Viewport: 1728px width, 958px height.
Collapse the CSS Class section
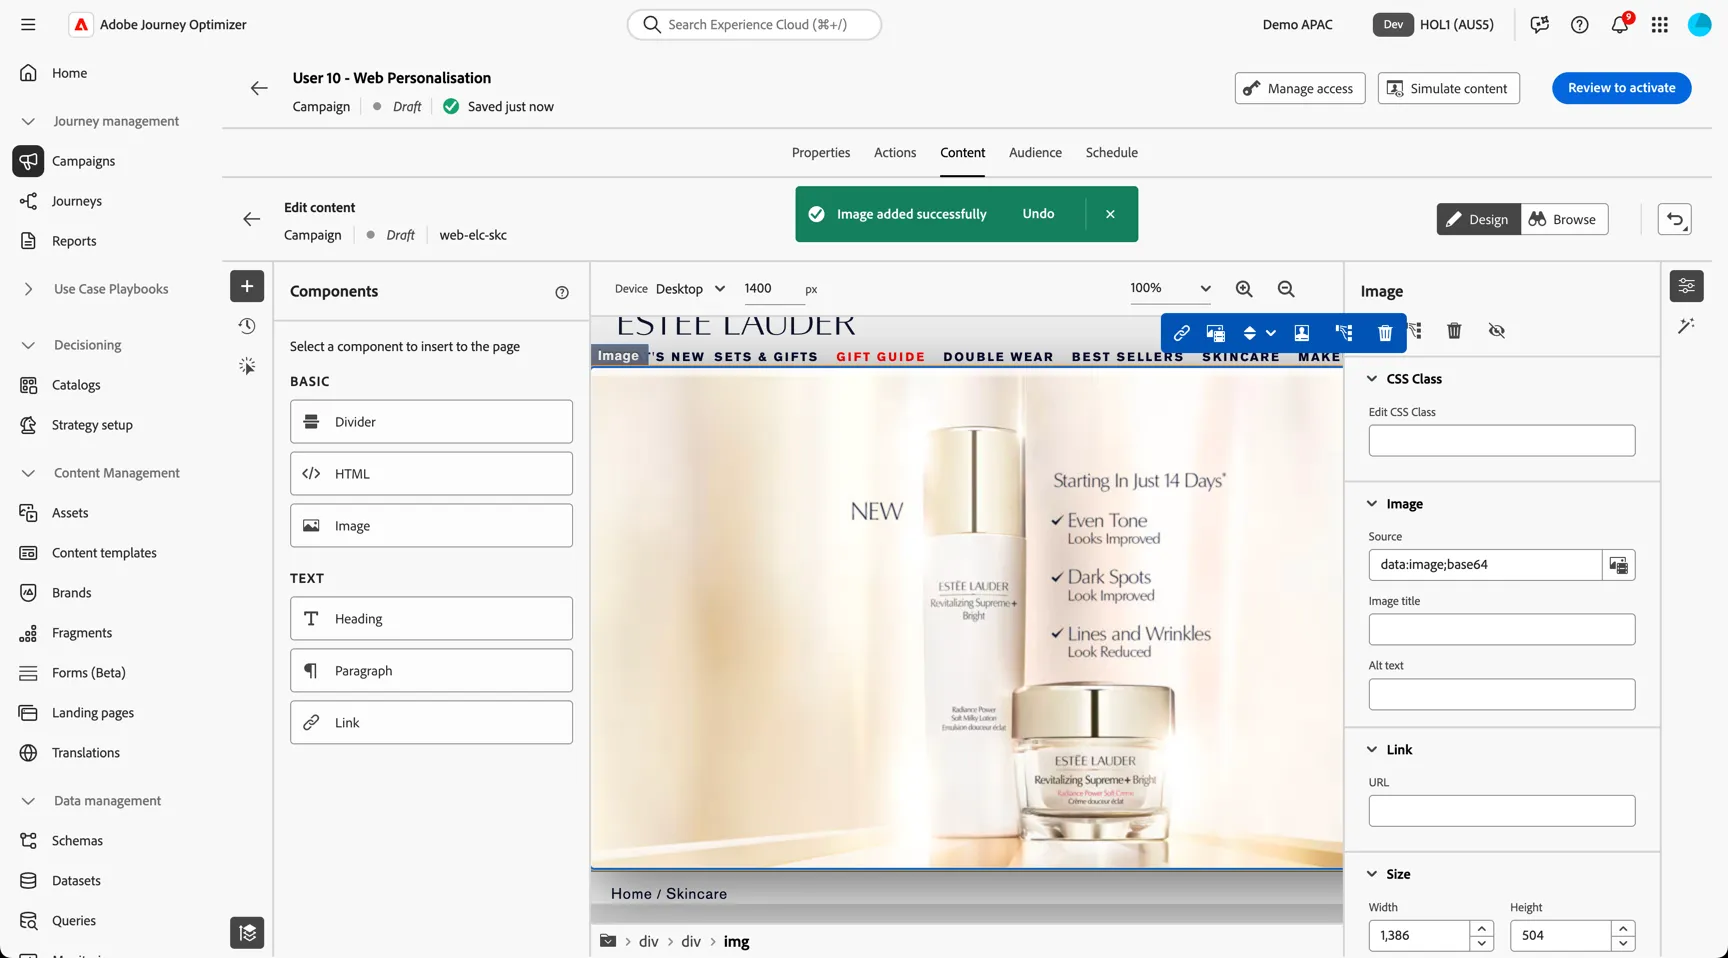pyautogui.click(x=1372, y=379)
